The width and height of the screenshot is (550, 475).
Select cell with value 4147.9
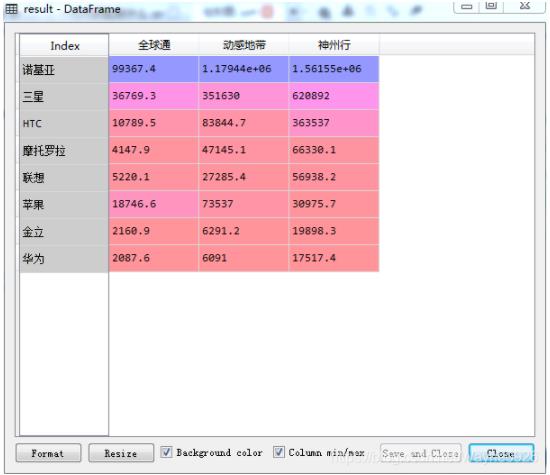point(154,150)
